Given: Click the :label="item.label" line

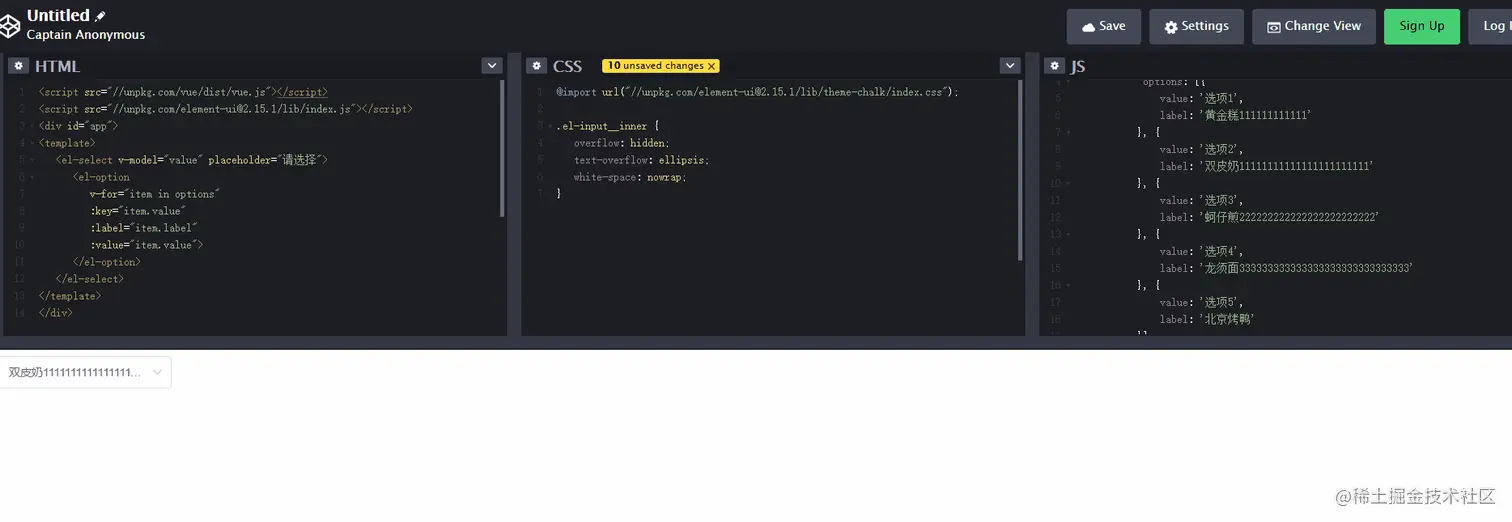Looking at the screenshot, I should (143, 228).
